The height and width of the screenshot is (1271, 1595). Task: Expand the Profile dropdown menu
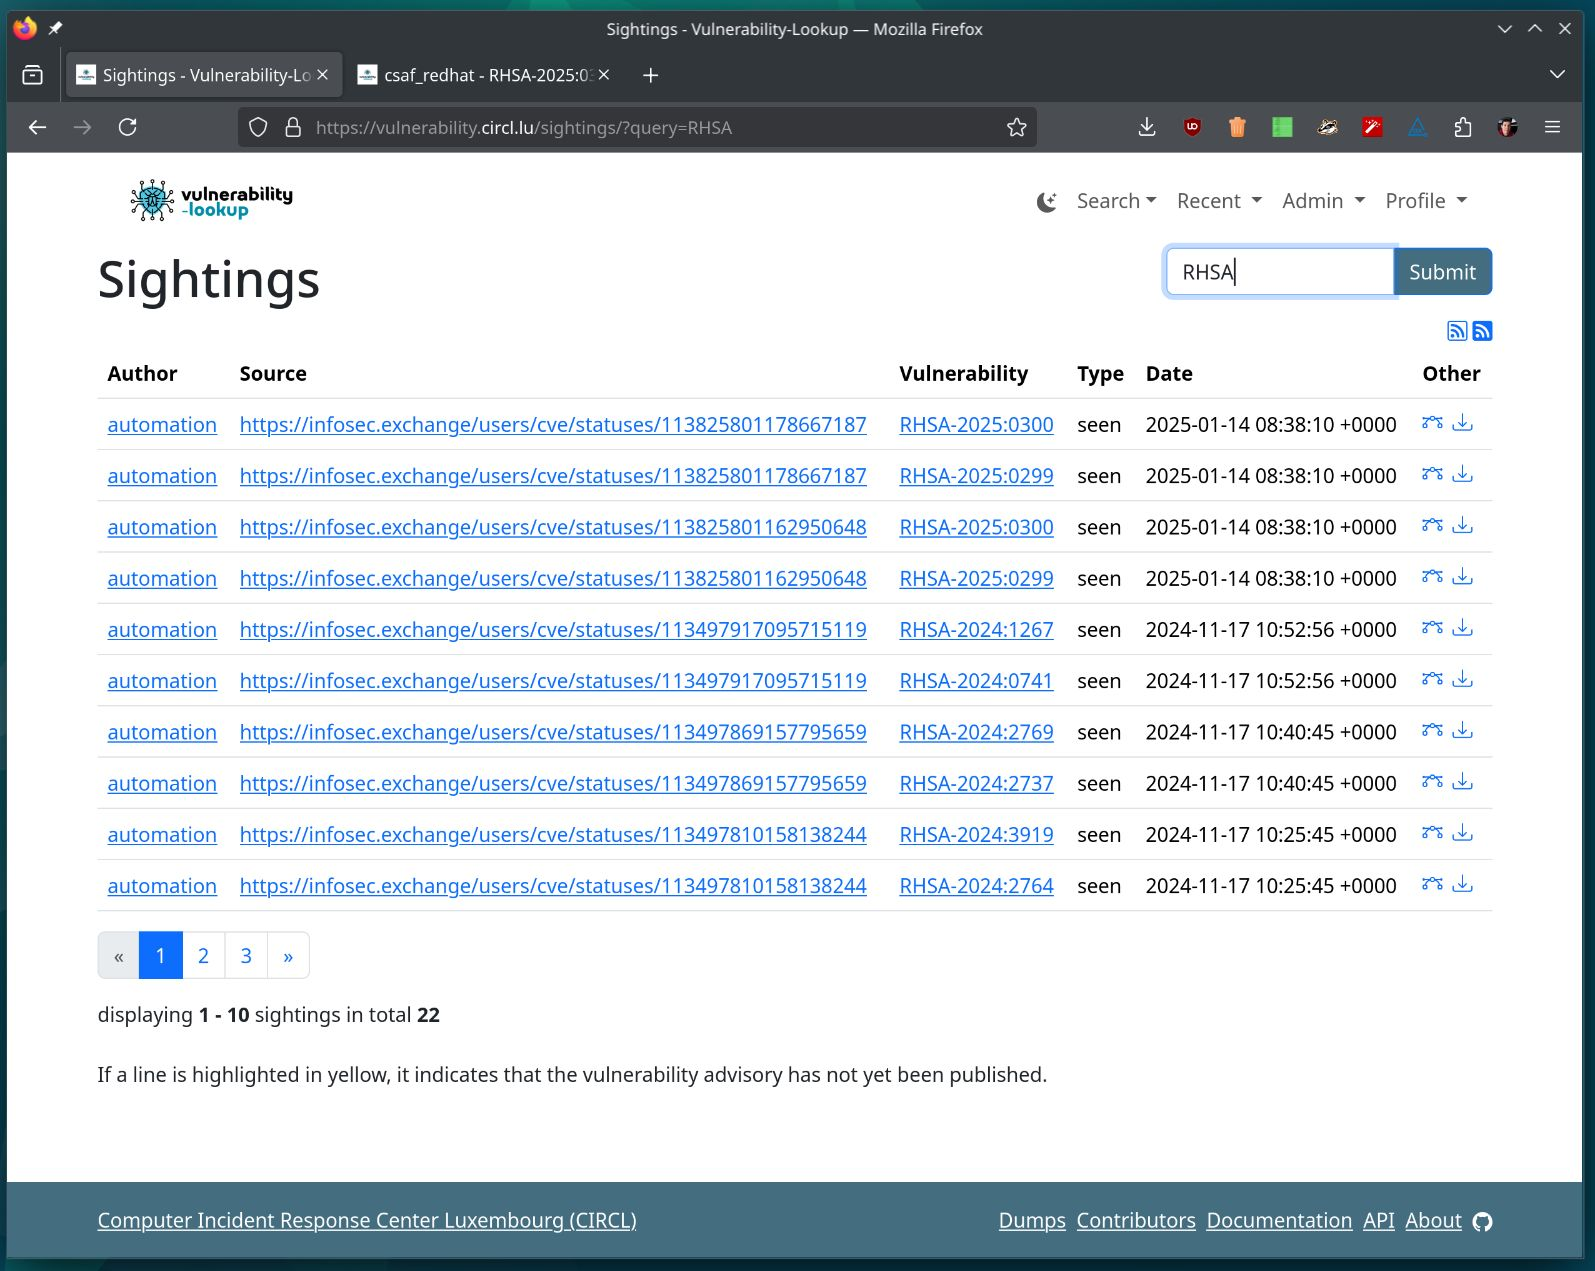pyautogui.click(x=1426, y=201)
